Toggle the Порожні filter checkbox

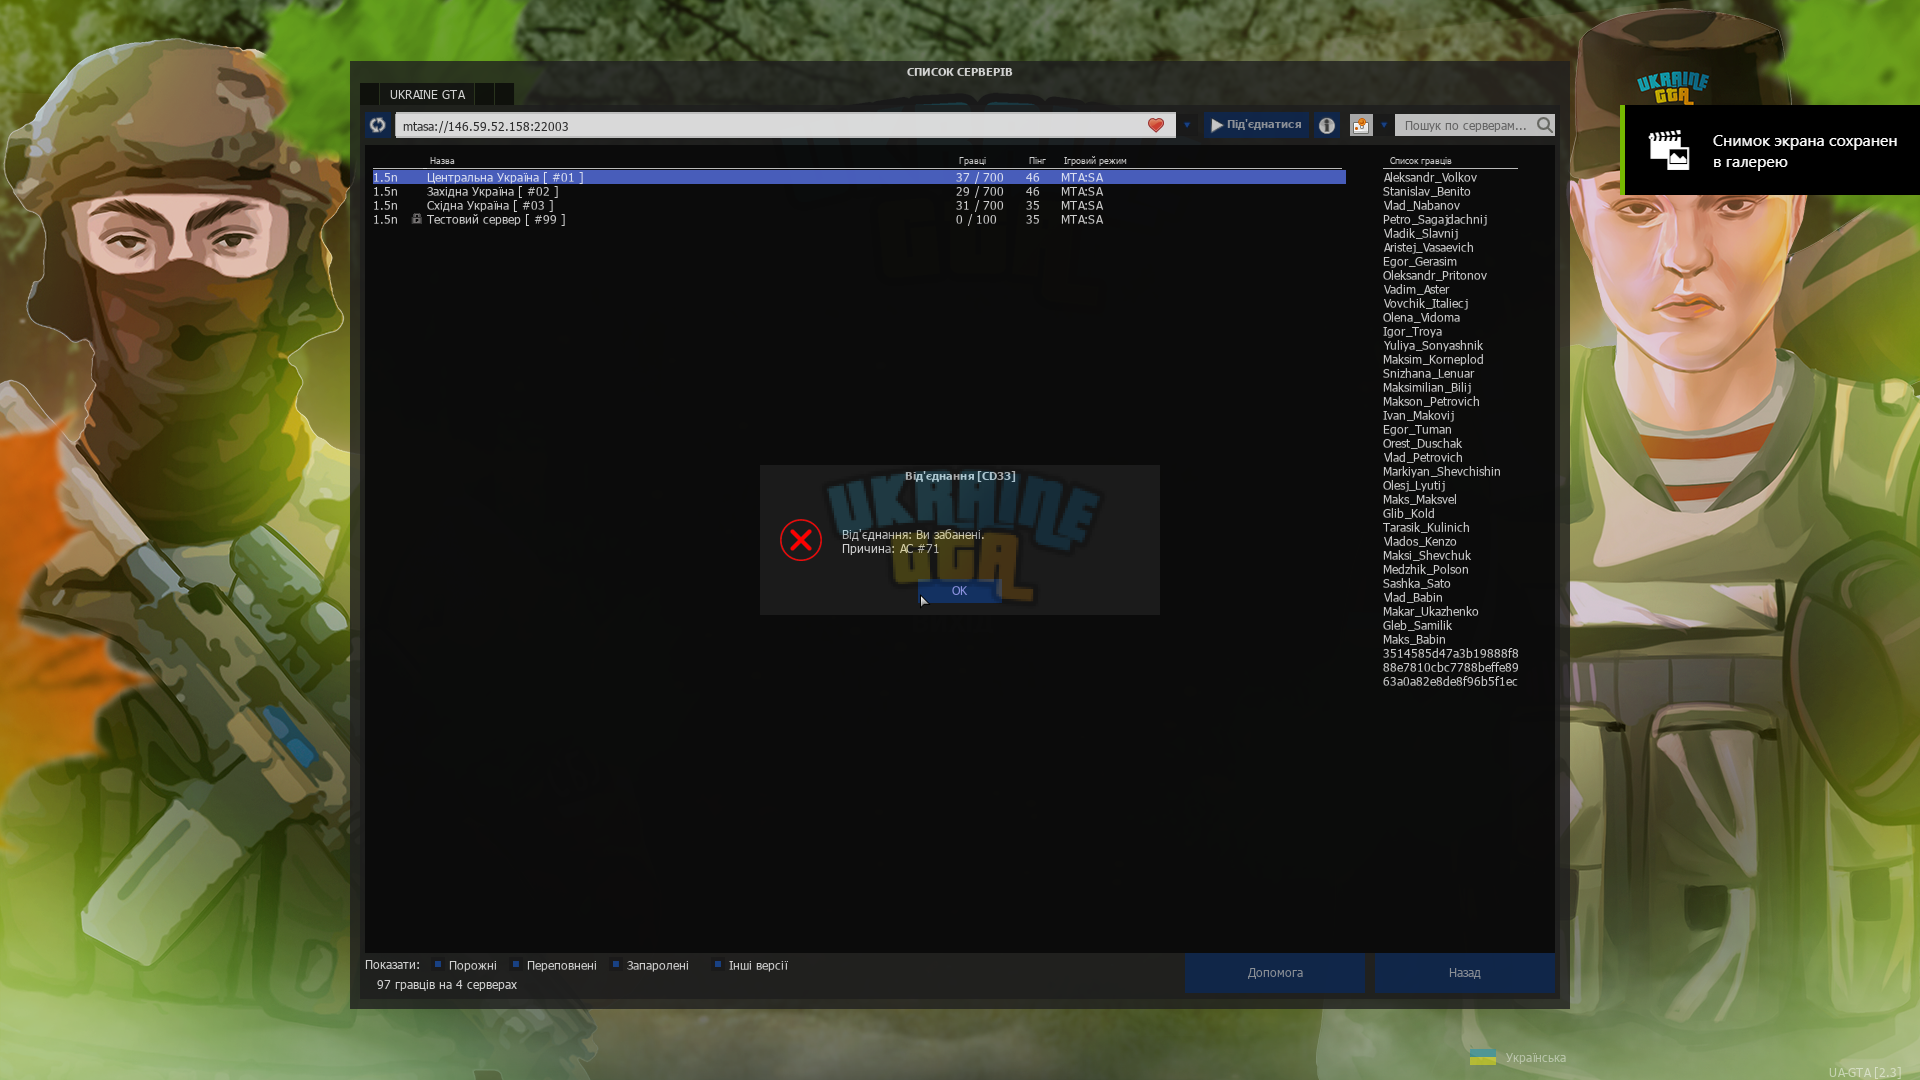tap(438, 965)
